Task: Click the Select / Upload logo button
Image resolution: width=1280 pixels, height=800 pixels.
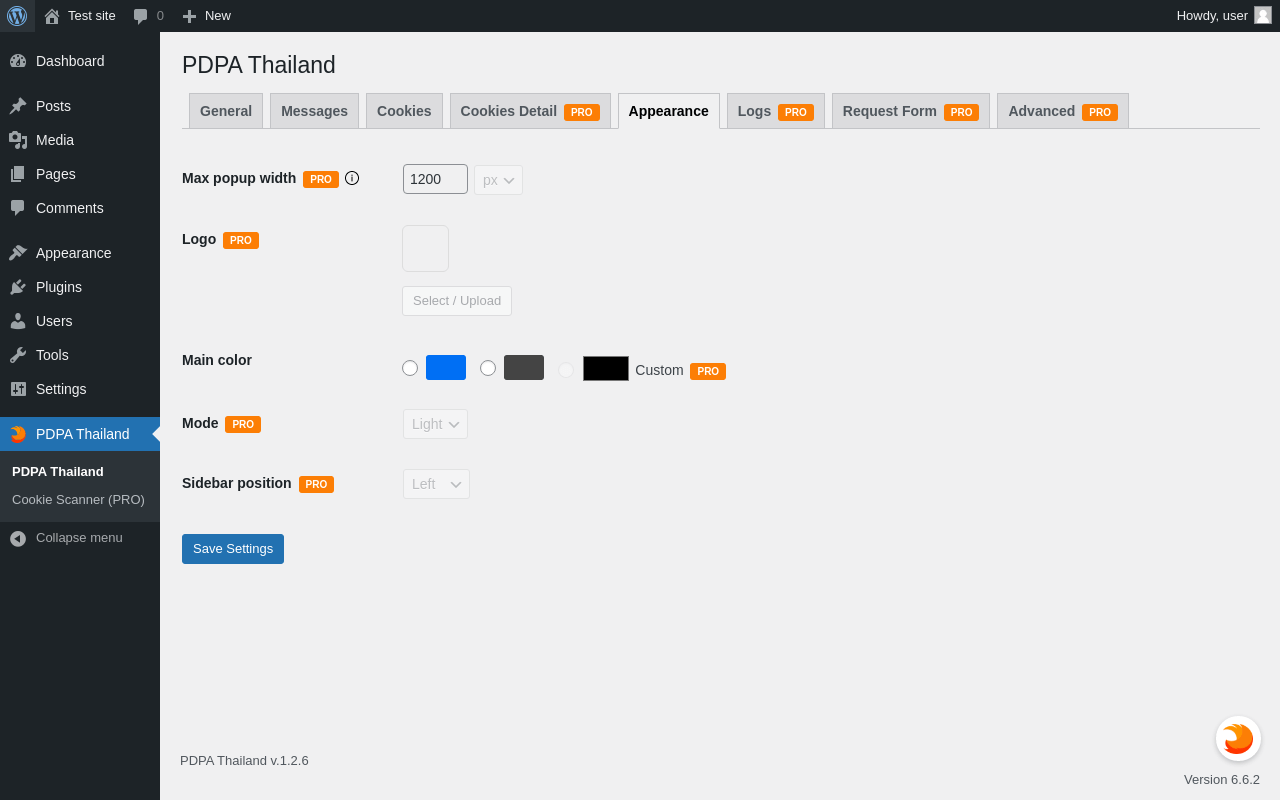Action: point(457,301)
